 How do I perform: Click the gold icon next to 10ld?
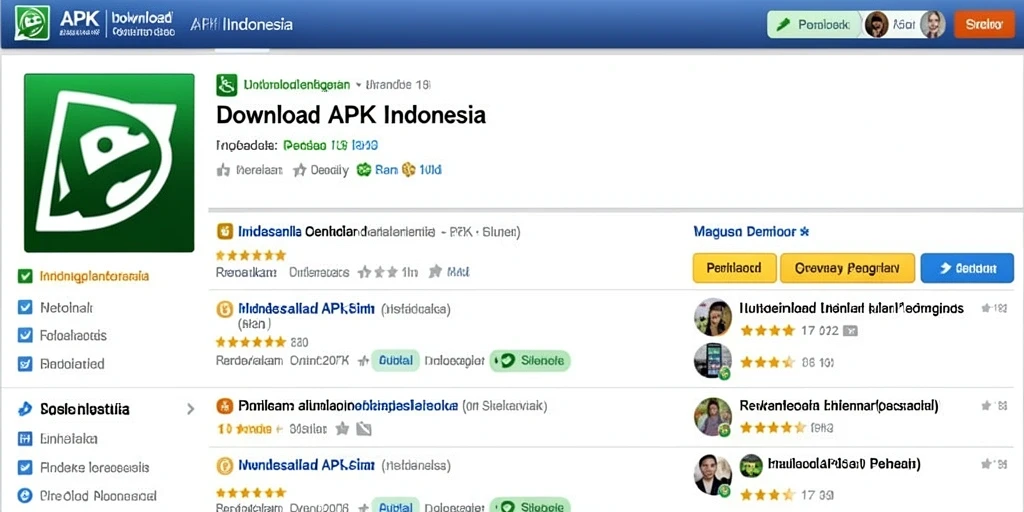point(409,170)
